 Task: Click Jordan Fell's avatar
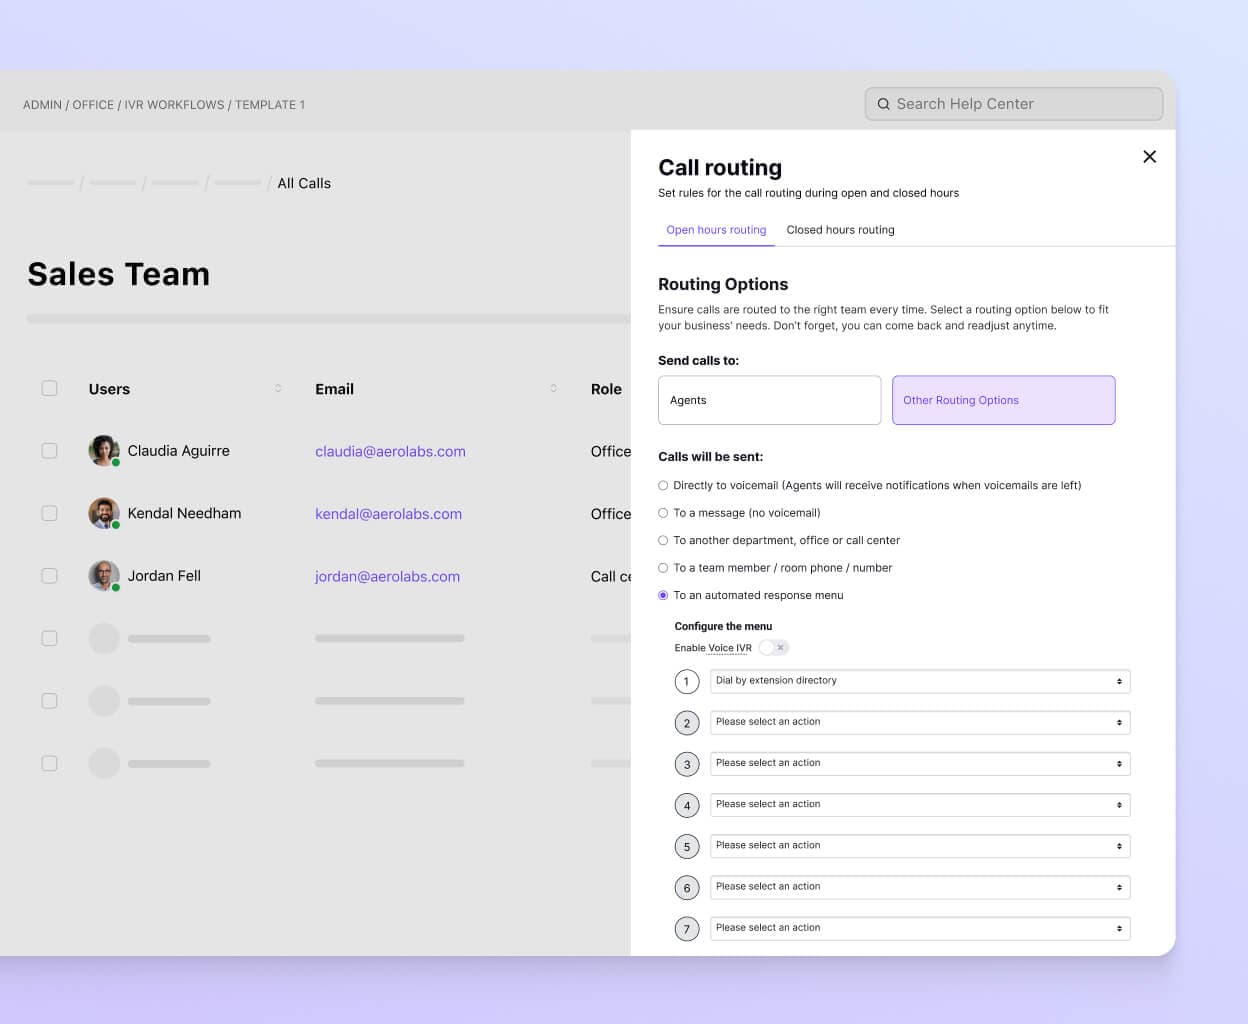click(x=103, y=576)
